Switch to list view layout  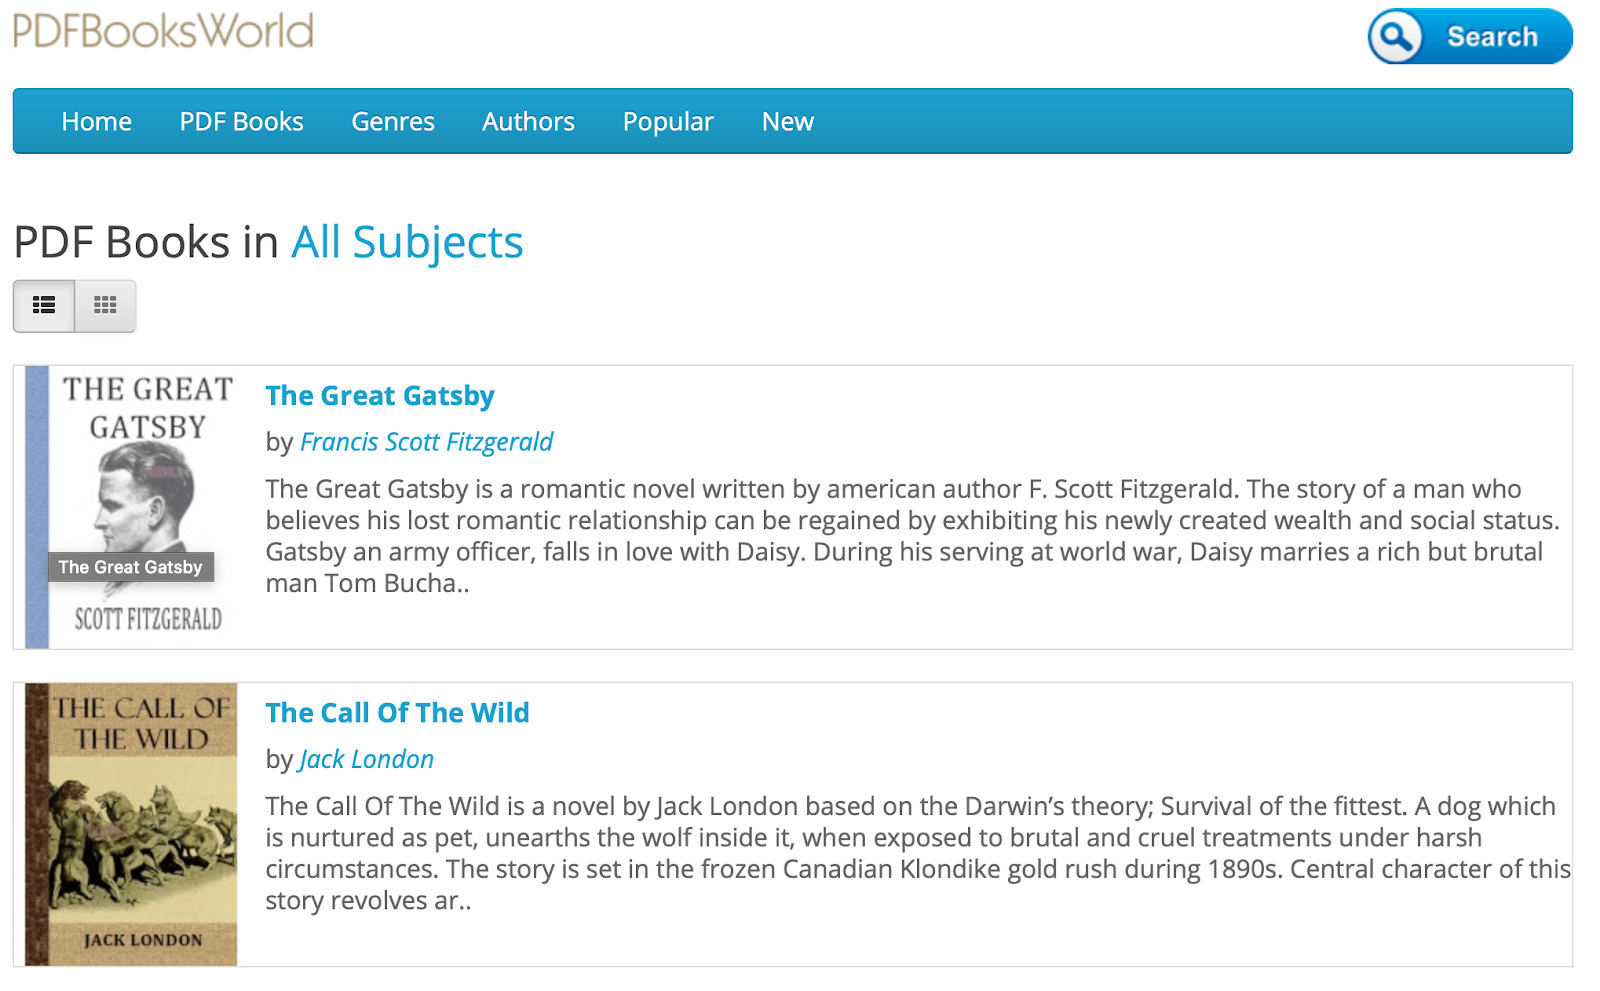click(44, 306)
